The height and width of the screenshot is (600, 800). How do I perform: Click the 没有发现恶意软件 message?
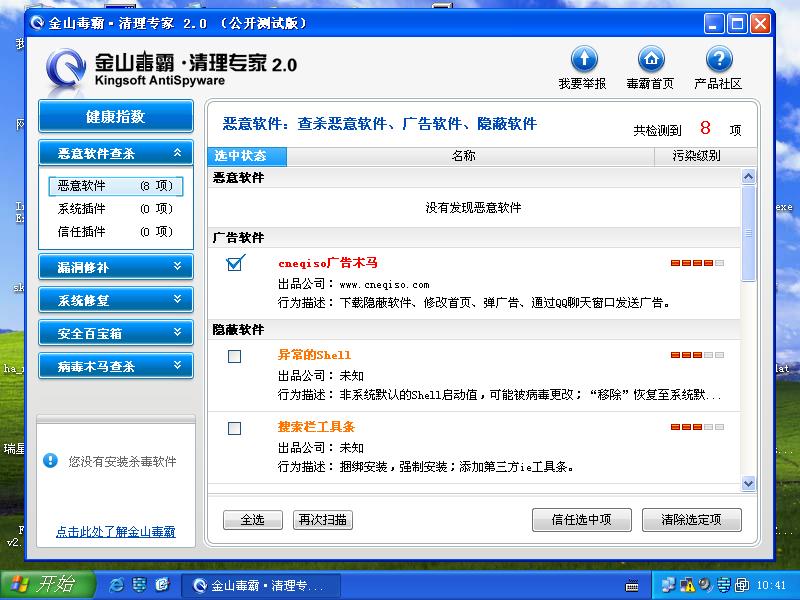click(473, 208)
